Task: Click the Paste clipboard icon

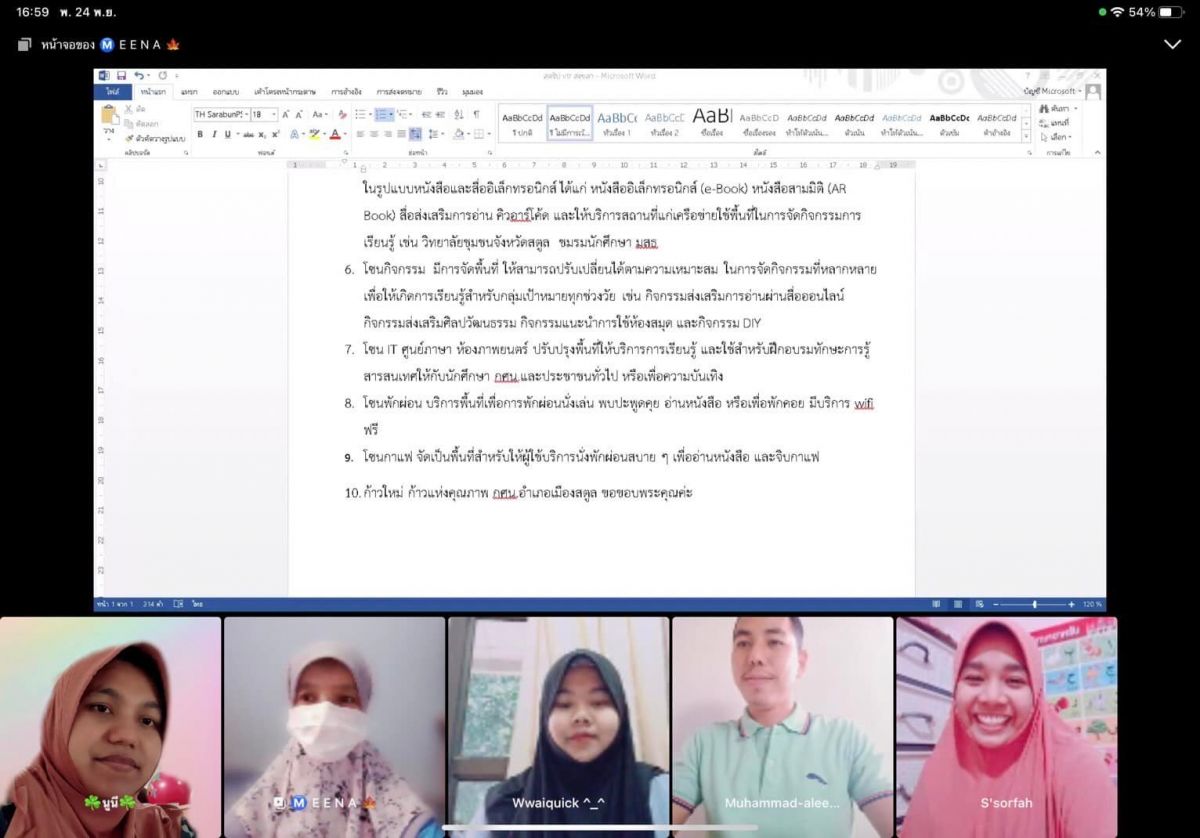Action: point(109,119)
